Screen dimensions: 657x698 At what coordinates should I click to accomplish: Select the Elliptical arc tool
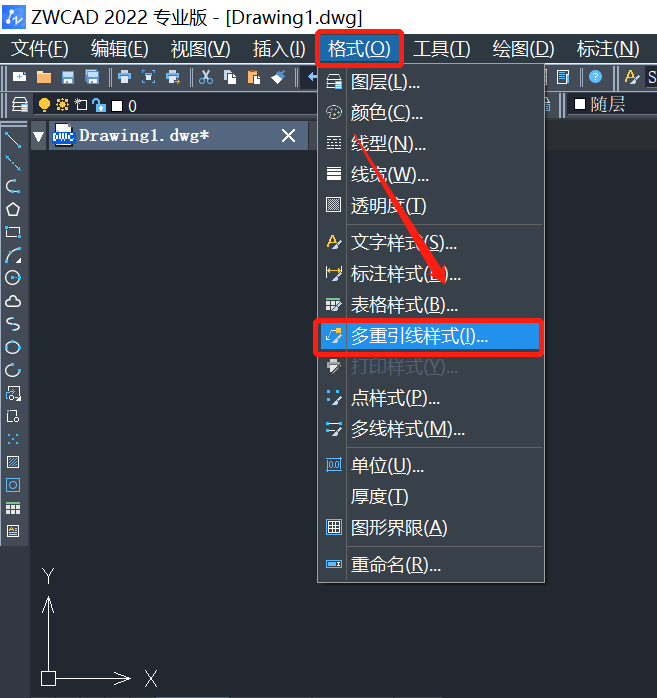click(x=13, y=370)
